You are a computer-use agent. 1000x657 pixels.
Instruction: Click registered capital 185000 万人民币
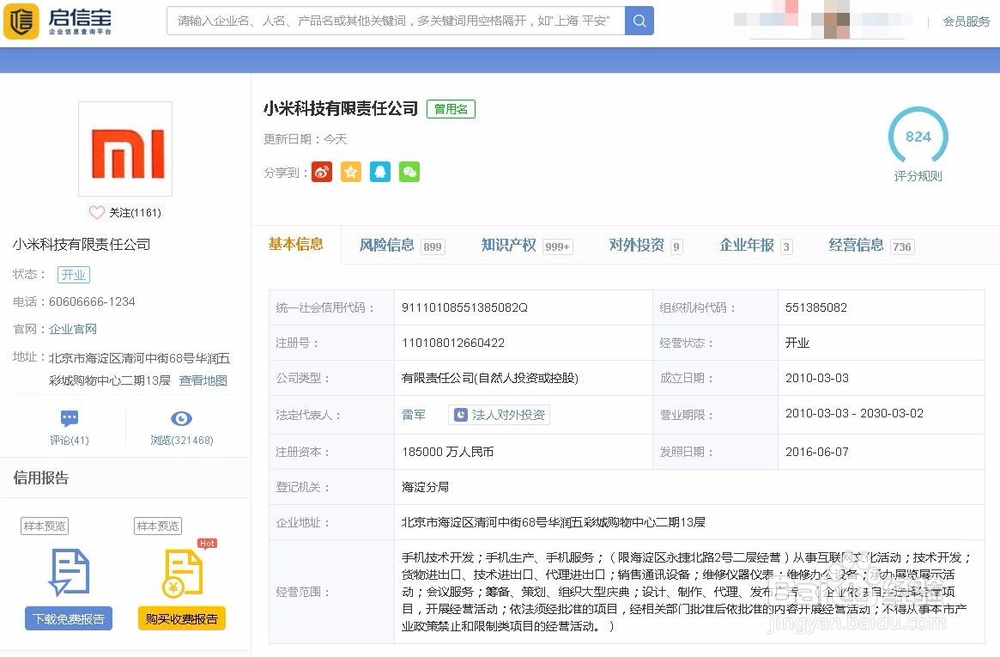coord(448,452)
